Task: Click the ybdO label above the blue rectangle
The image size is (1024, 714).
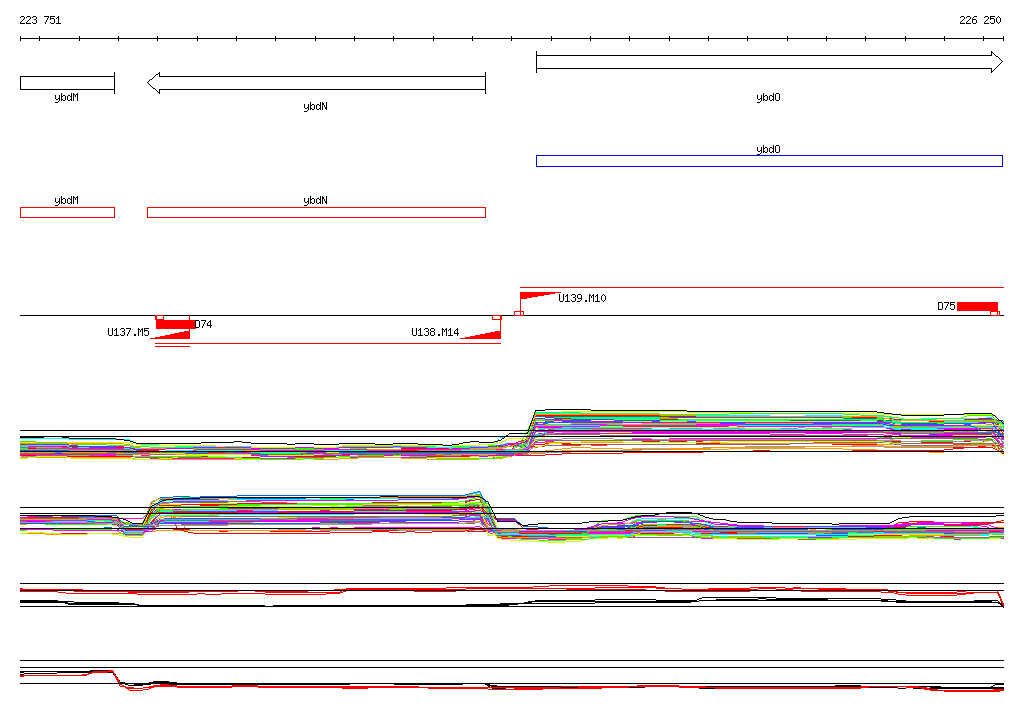Action: tap(769, 149)
